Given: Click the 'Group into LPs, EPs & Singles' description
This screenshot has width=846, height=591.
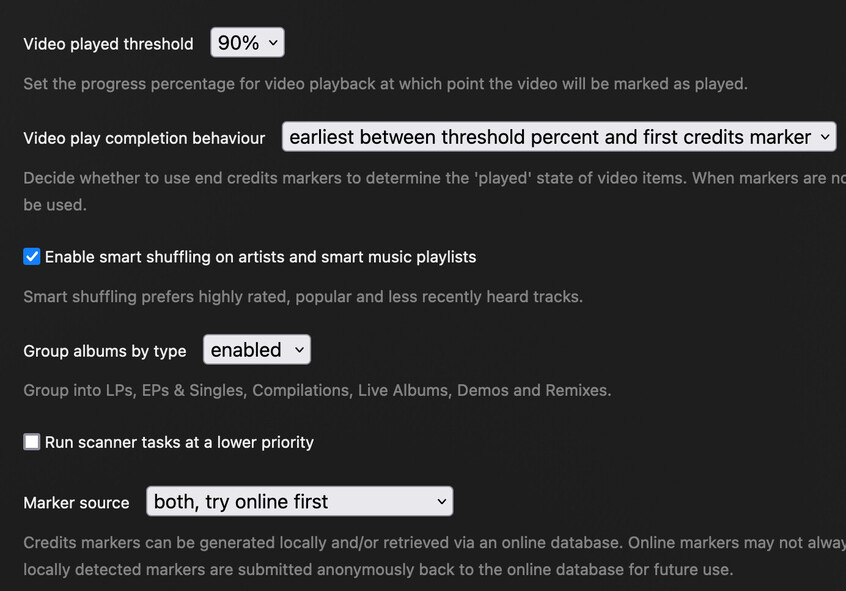Looking at the screenshot, I should (317, 390).
